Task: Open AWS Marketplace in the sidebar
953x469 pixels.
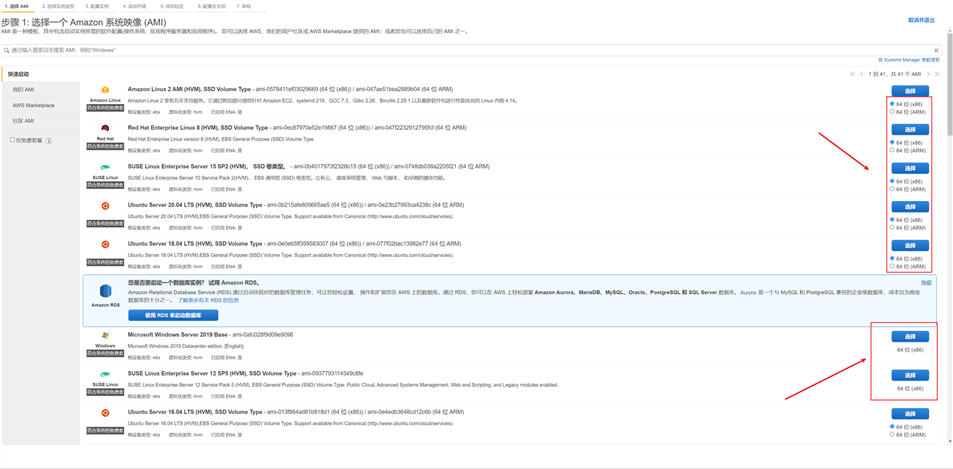Action: pos(40,105)
